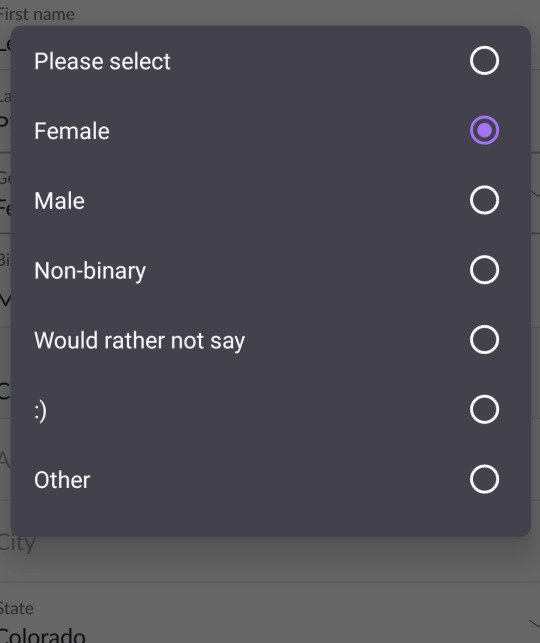540x643 pixels.
Task: Select the Please select radio button
Action: (x=484, y=61)
